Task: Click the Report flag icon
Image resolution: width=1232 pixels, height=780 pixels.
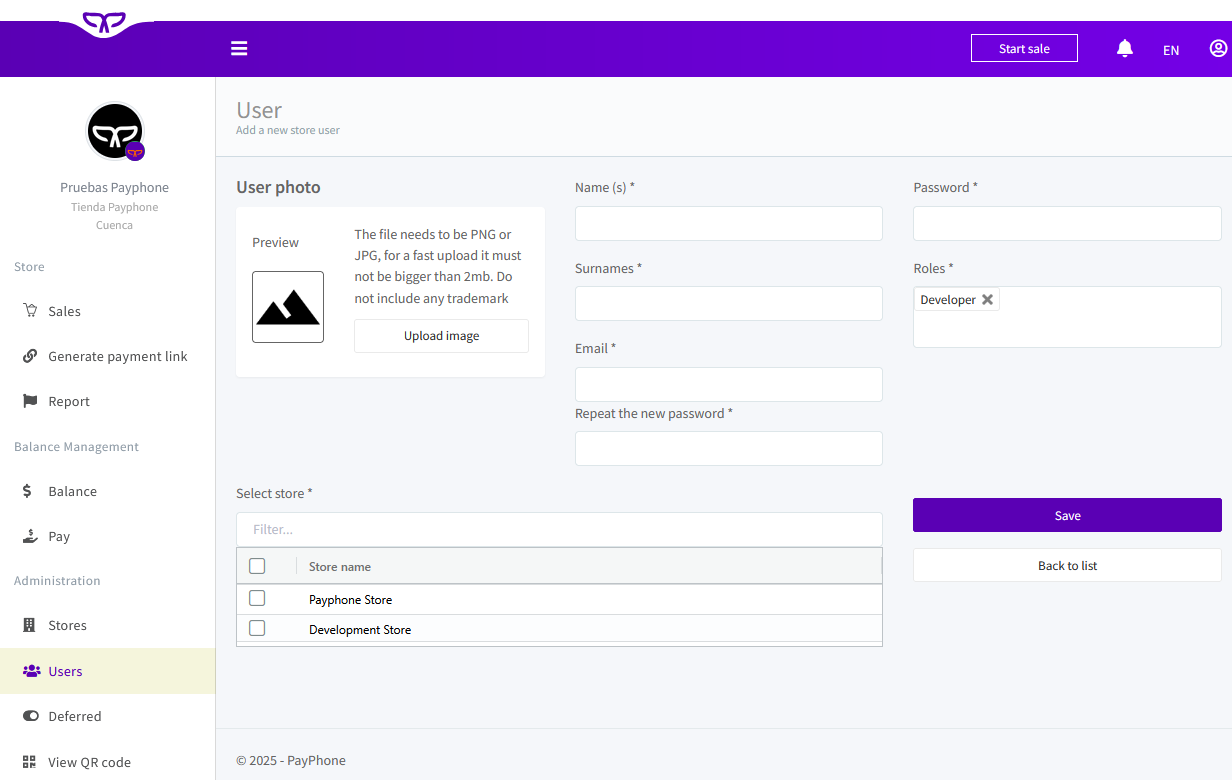Action: (x=30, y=401)
